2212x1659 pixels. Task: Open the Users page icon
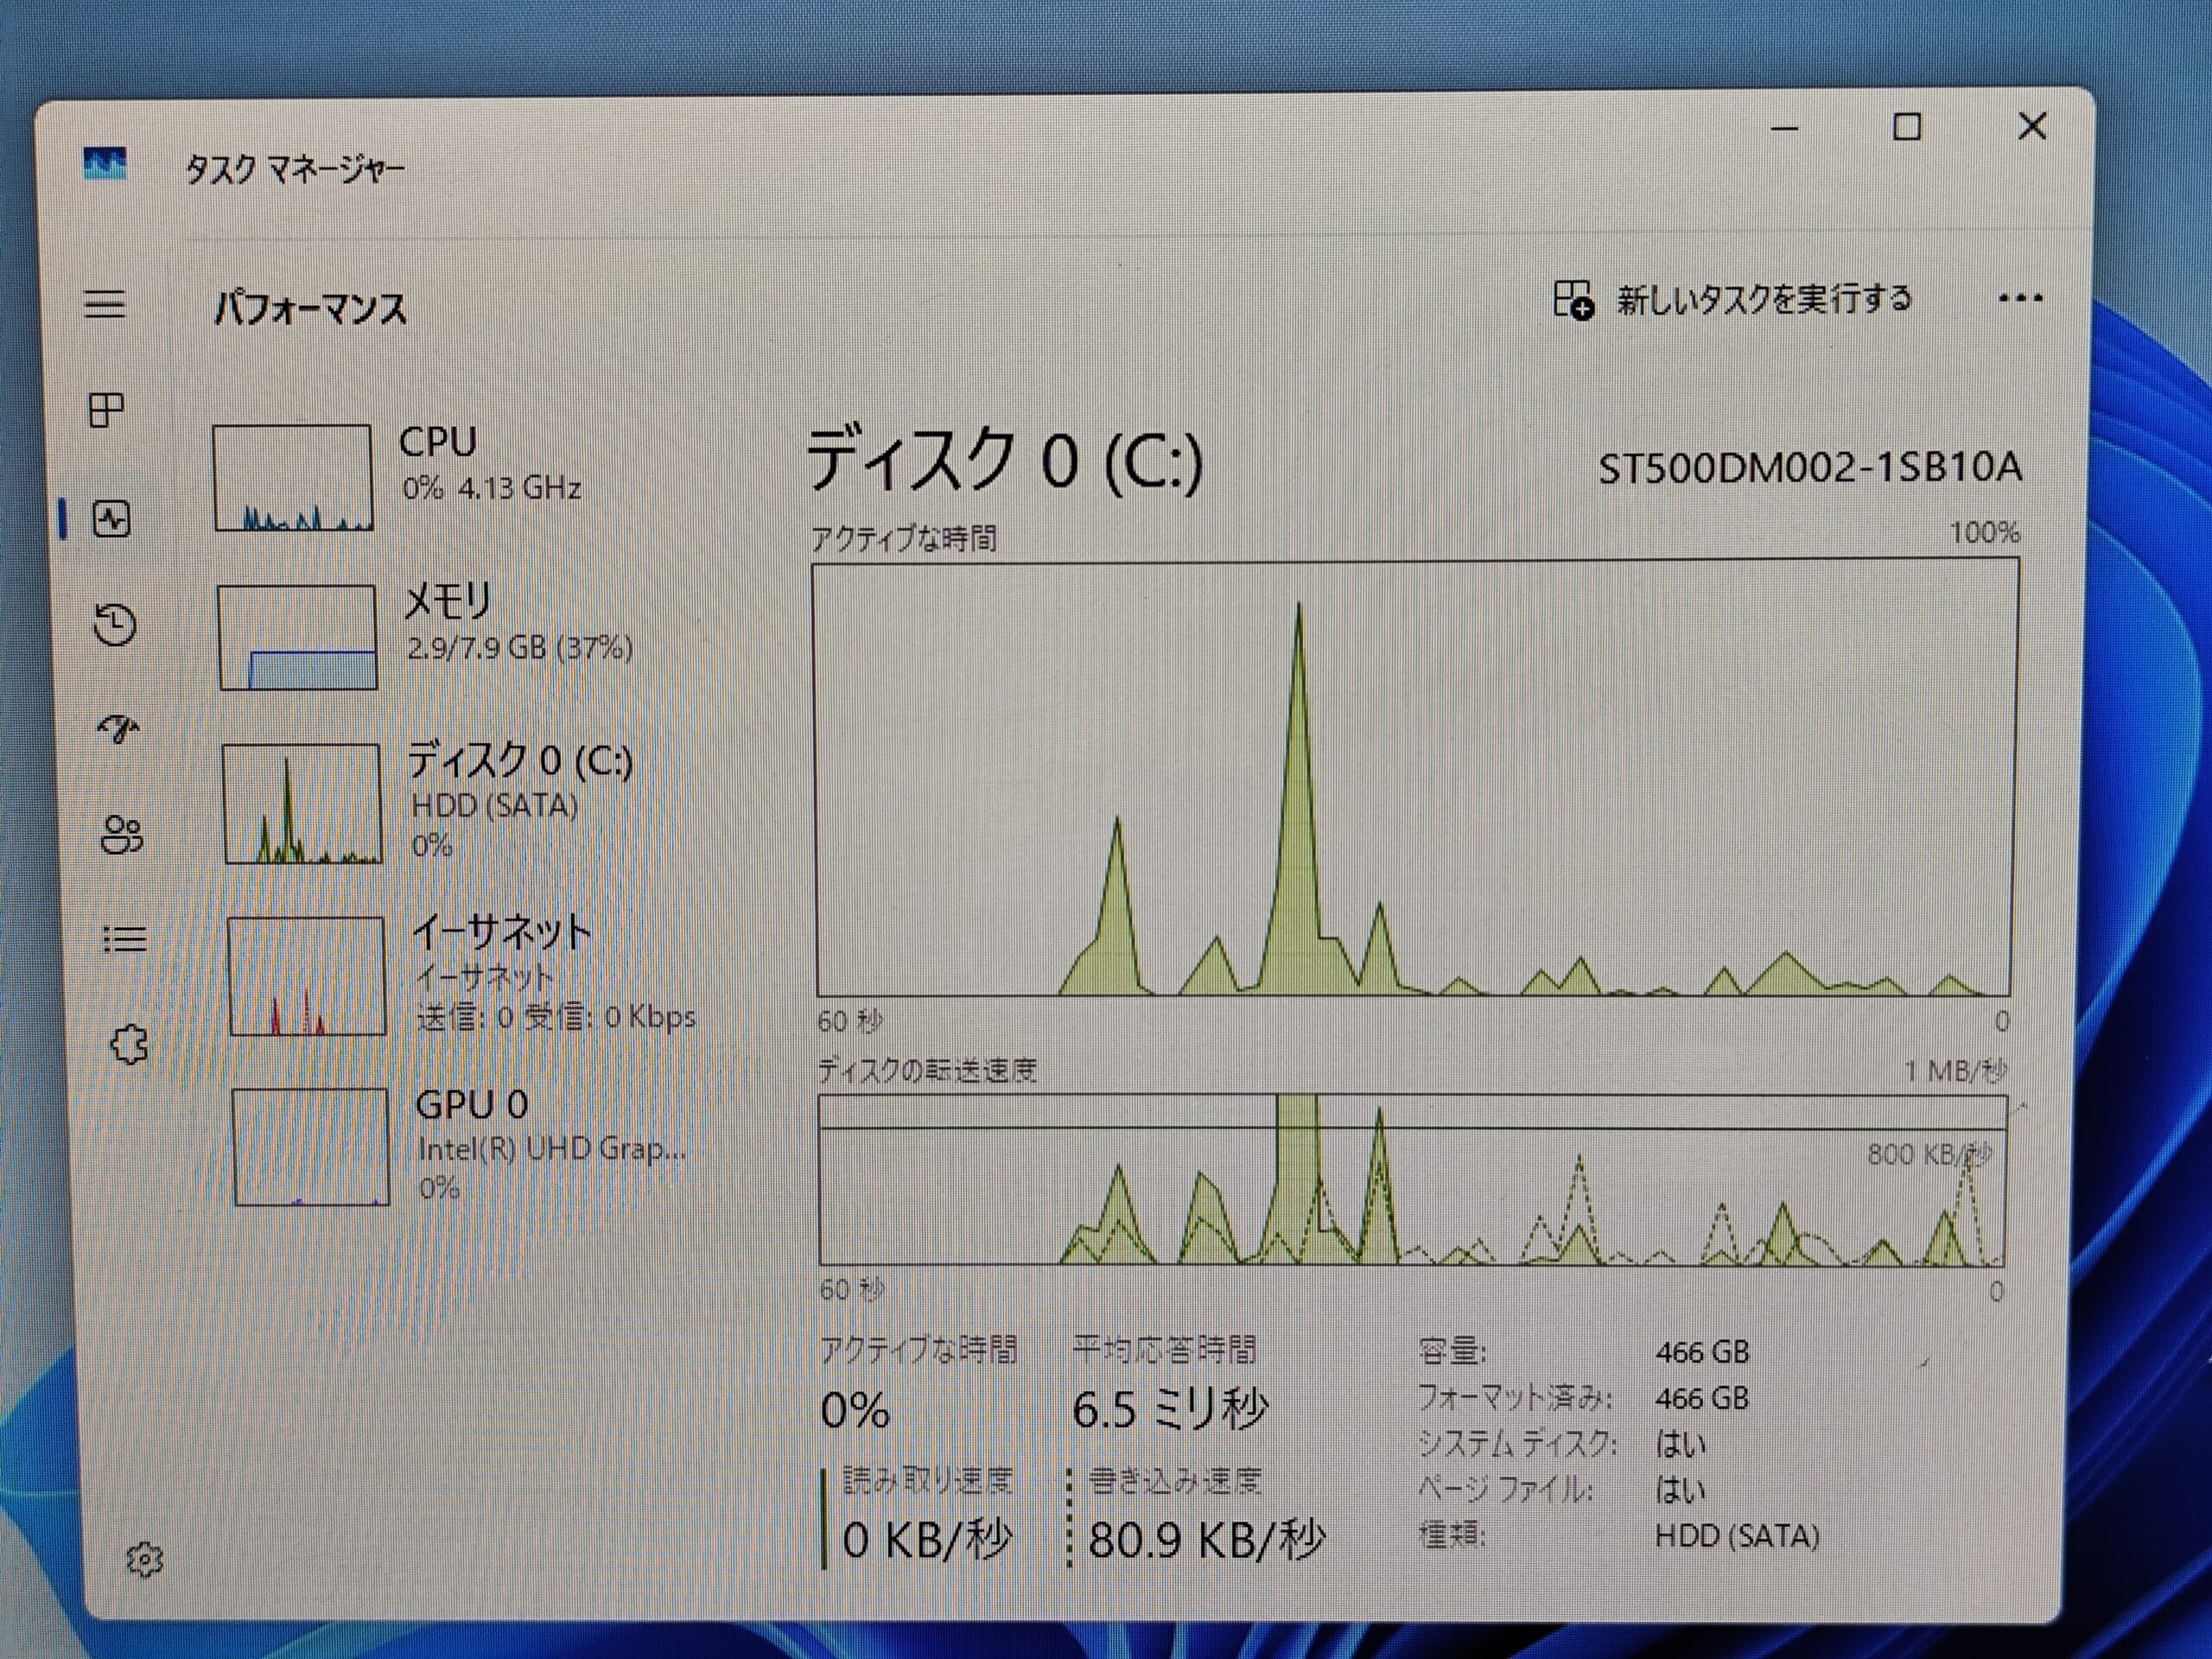122,835
